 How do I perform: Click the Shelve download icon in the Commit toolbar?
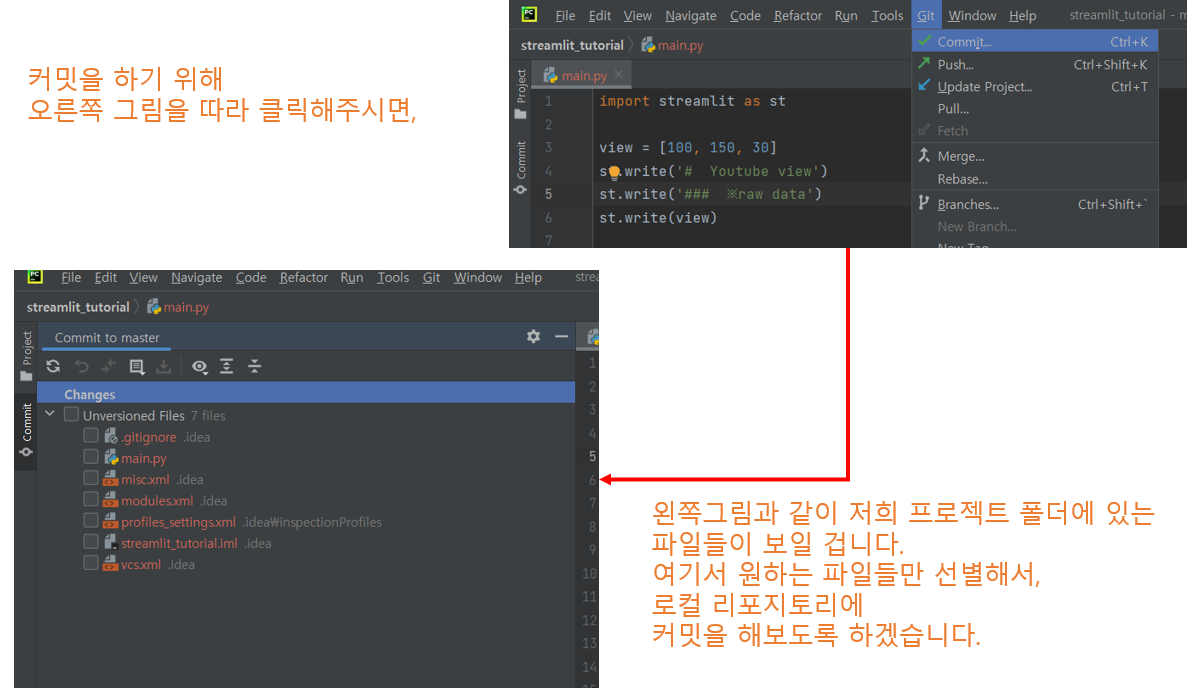(164, 366)
